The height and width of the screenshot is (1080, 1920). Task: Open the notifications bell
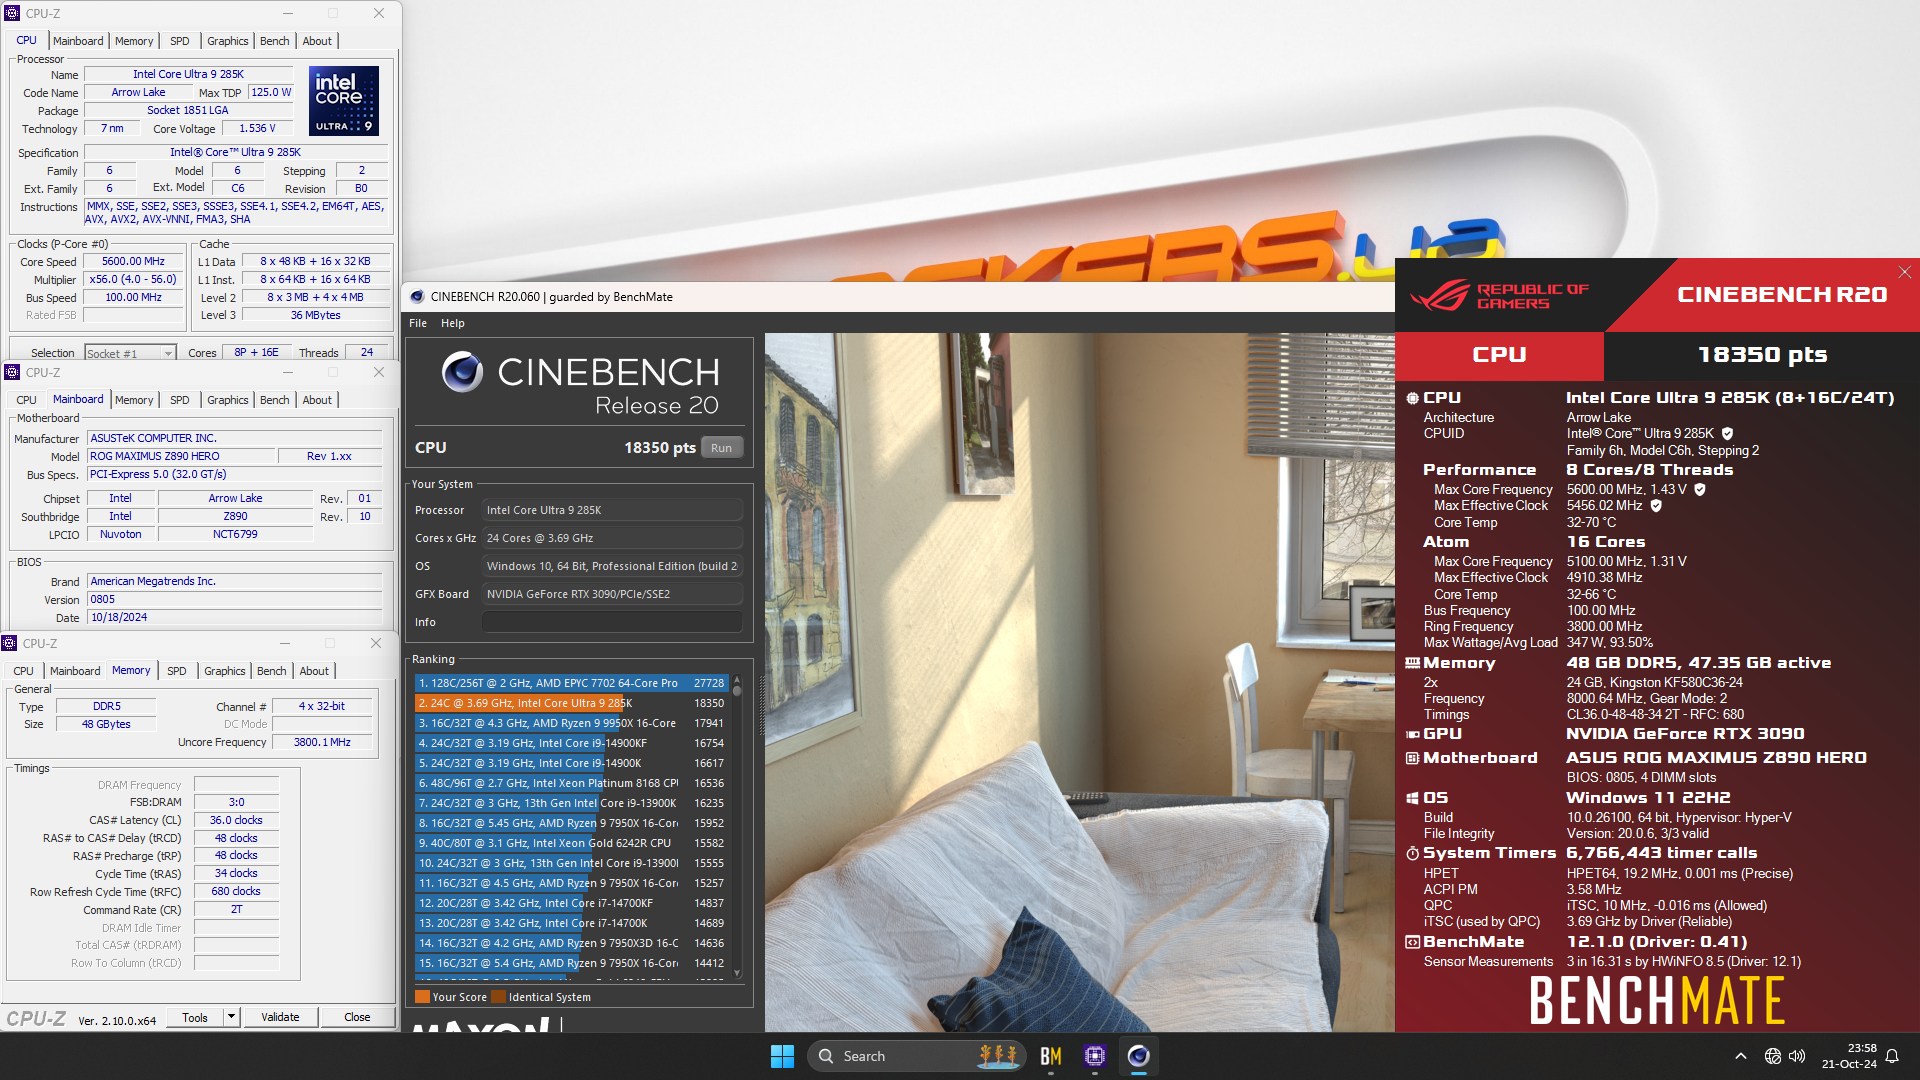(x=1892, y=1056)
